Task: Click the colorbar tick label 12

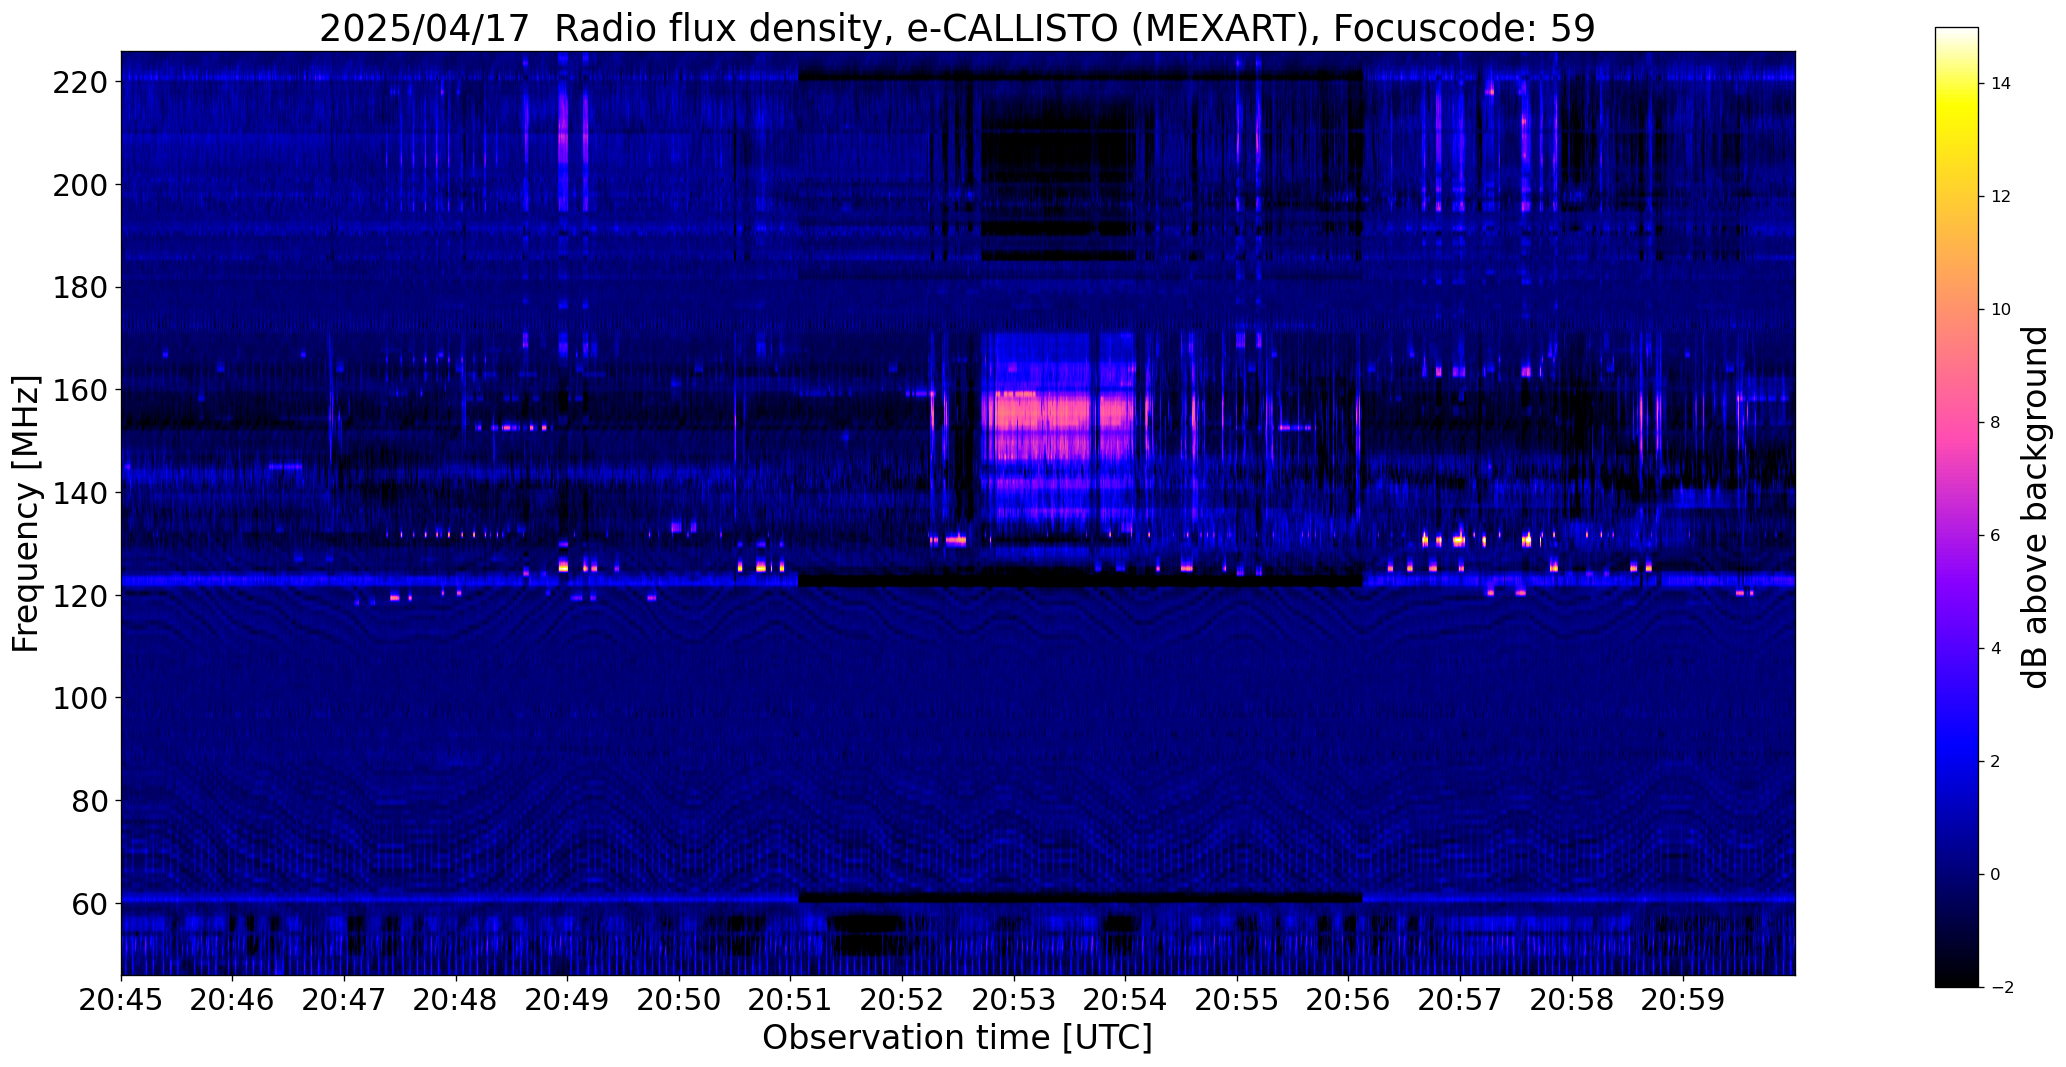Action: coord(2001,197)
